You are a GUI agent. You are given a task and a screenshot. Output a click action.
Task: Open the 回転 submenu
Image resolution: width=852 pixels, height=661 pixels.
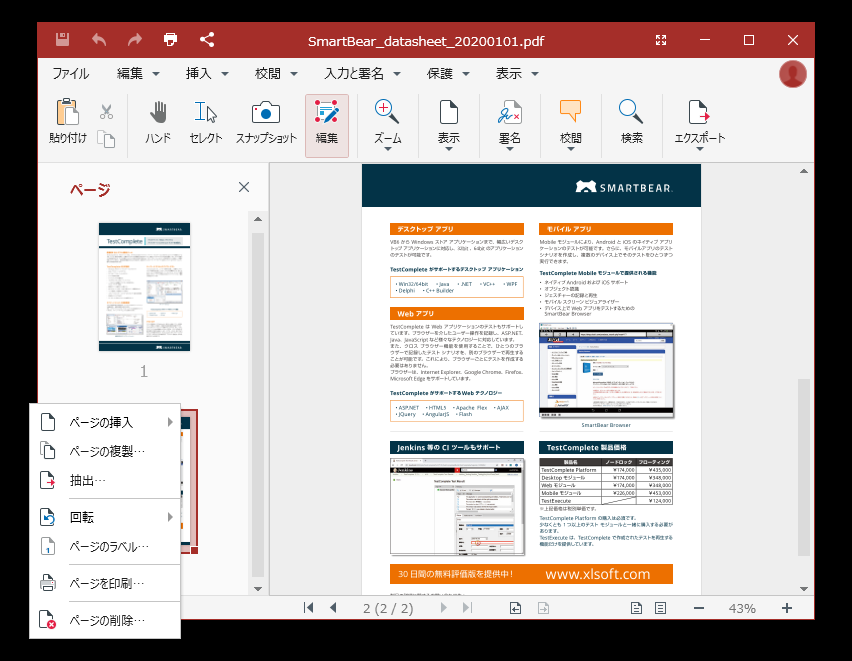click(105, 517)
